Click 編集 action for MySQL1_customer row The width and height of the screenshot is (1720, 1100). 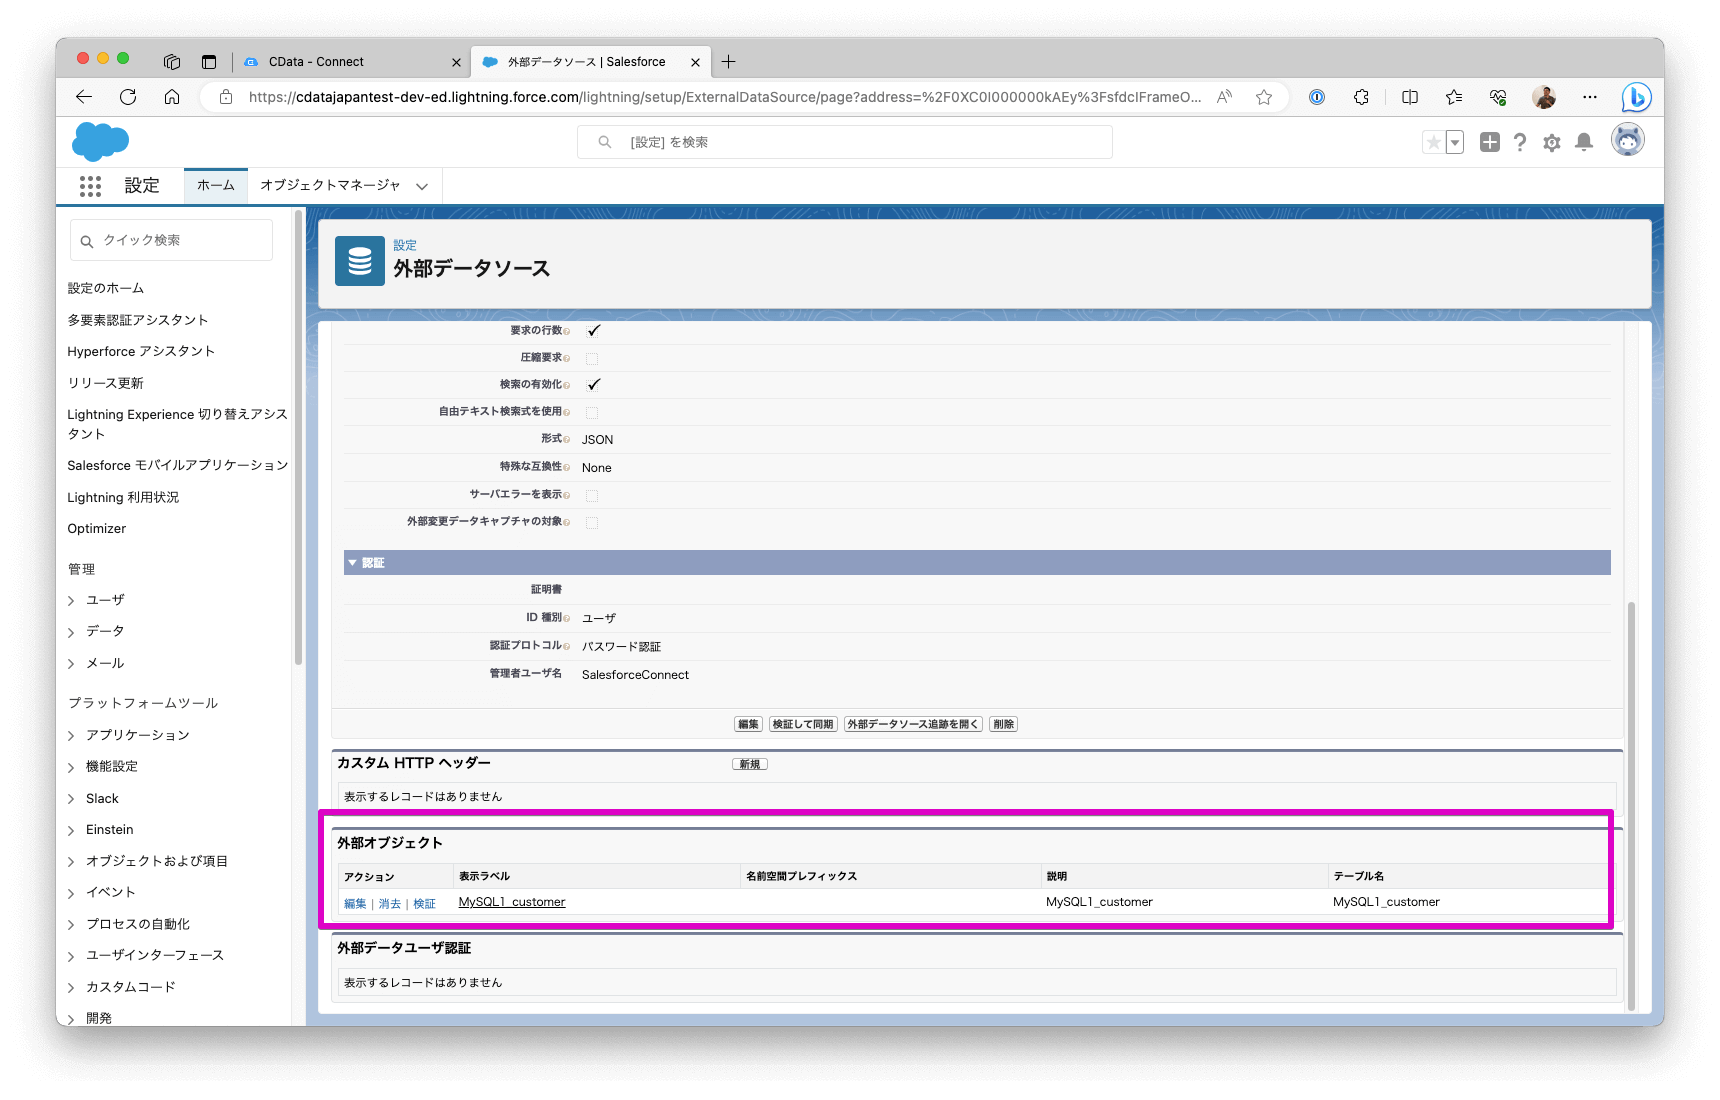point(355,904)
